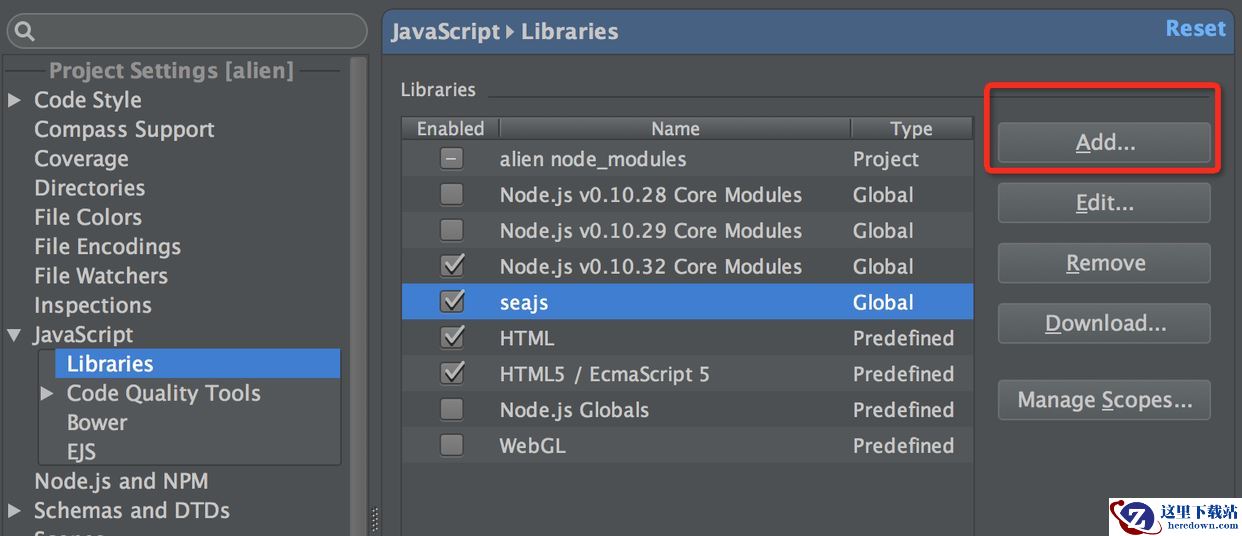Sort libraries by Type column header
This screenshot has height=536, width=1242.
911,129
